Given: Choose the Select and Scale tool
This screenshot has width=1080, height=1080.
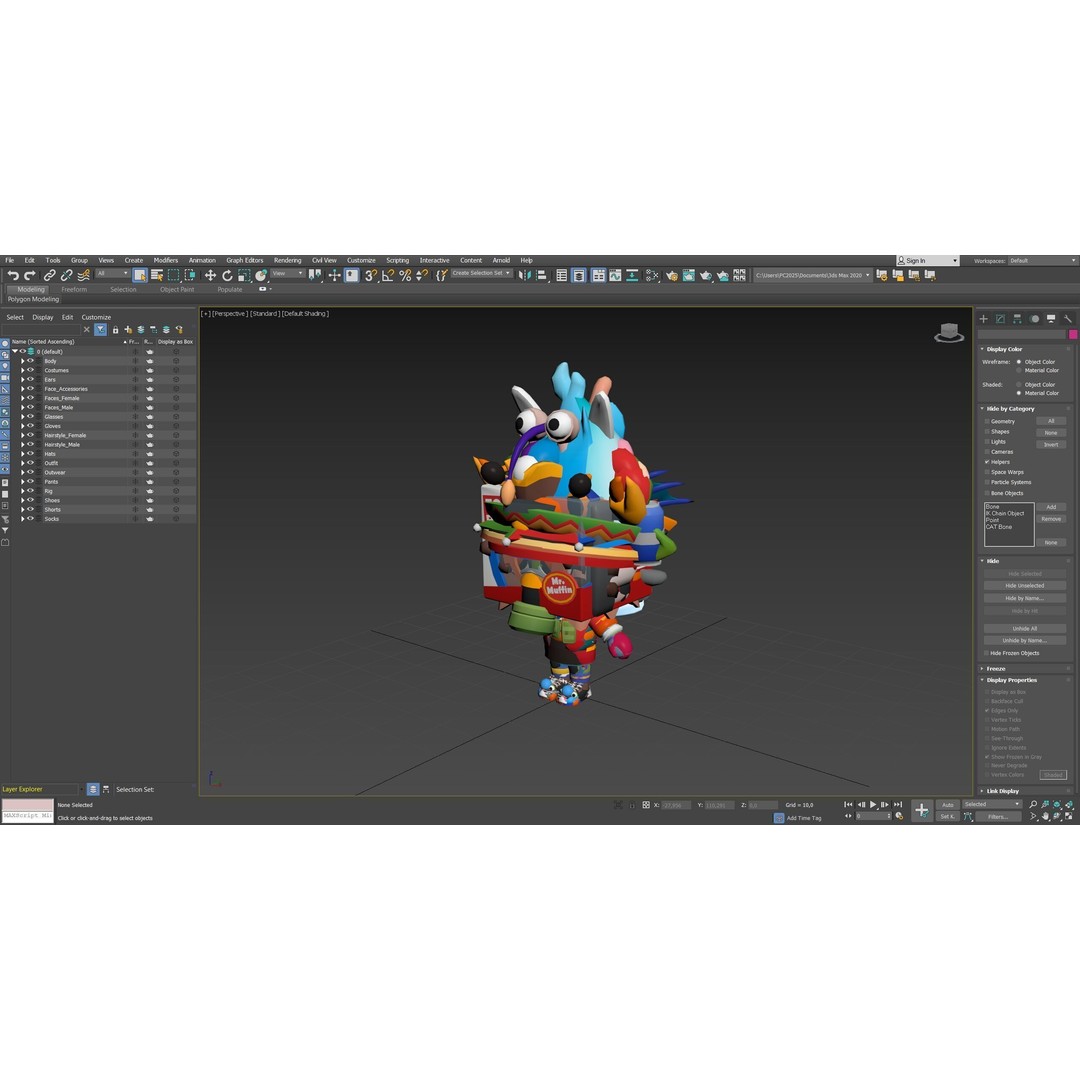Looking at the screenshot, I should tap(244, 276).
